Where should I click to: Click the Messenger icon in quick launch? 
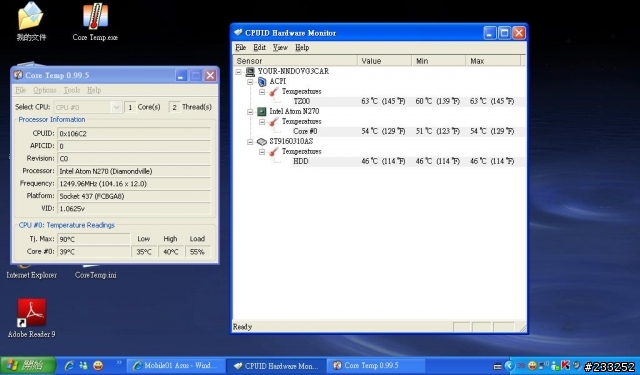pos(83,365)
